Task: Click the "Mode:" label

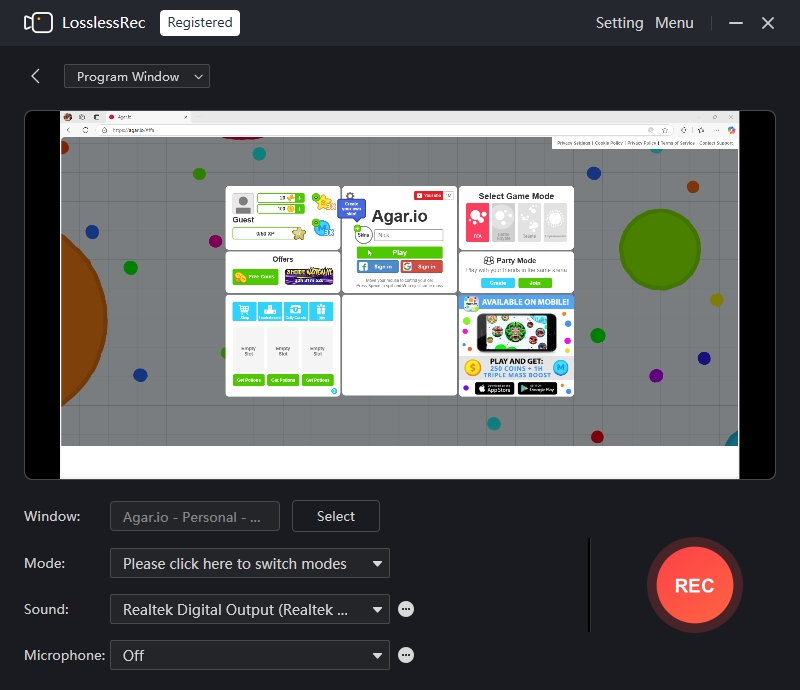Action: 44,563
